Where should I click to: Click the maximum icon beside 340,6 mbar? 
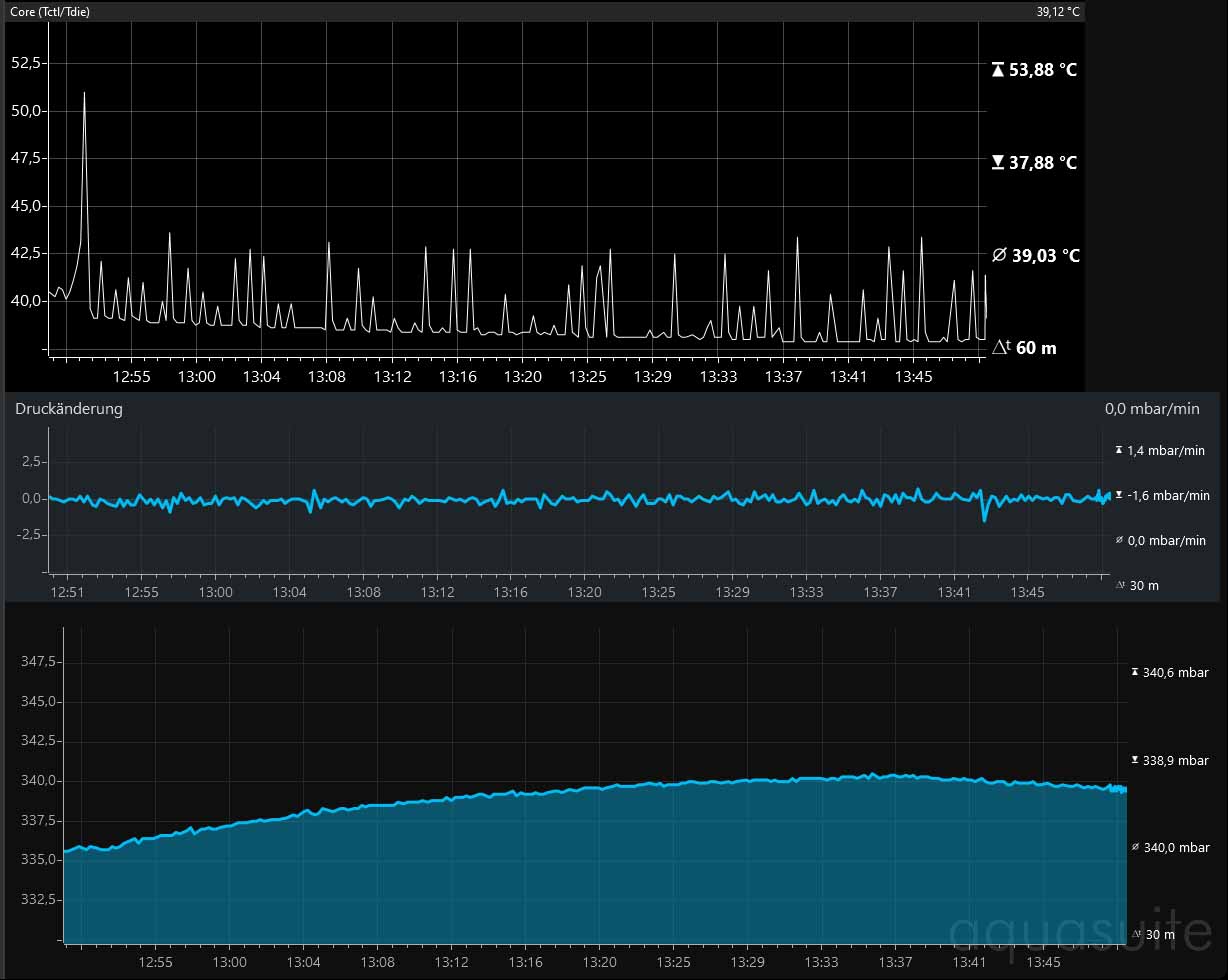tap(1134, 673)
